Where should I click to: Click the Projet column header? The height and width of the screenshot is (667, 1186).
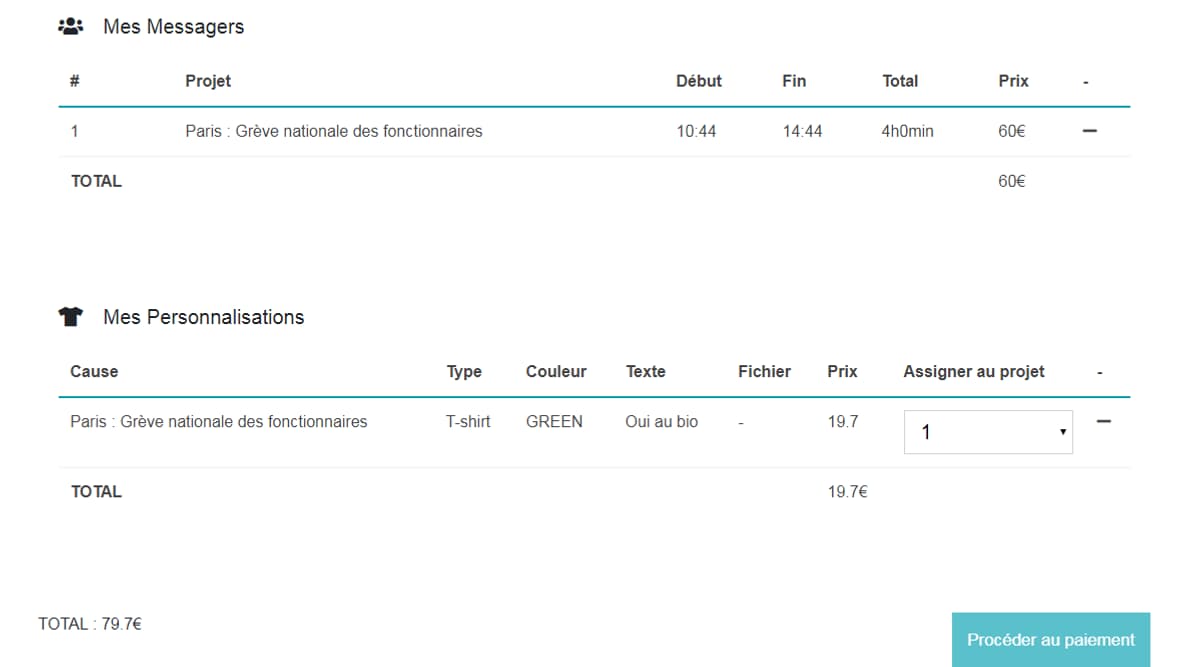coord(208,81)
